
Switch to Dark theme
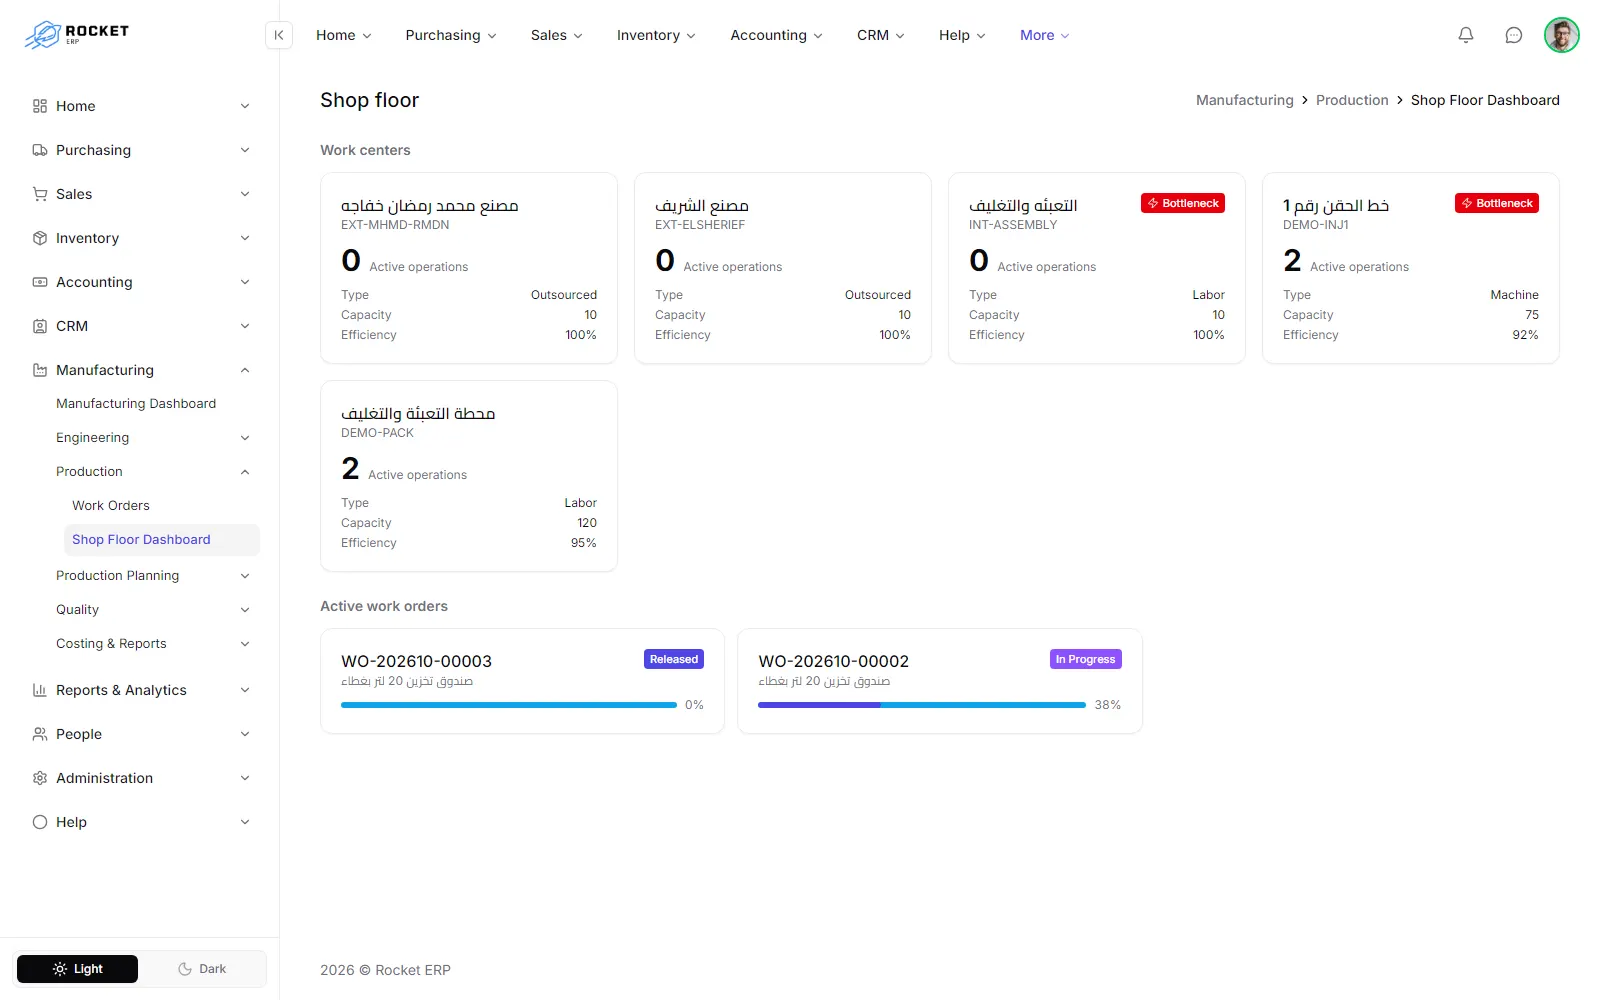[x=202, y=969]
